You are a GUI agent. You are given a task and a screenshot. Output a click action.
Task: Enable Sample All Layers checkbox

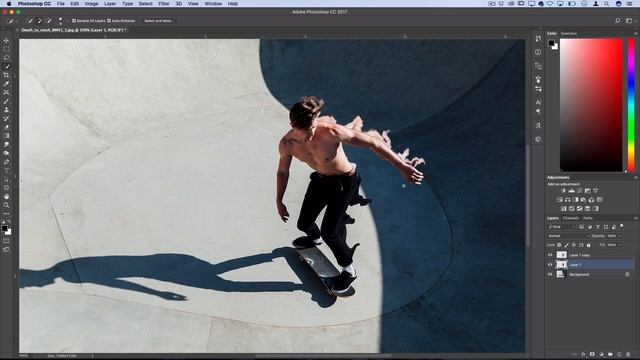coord(74,21)
